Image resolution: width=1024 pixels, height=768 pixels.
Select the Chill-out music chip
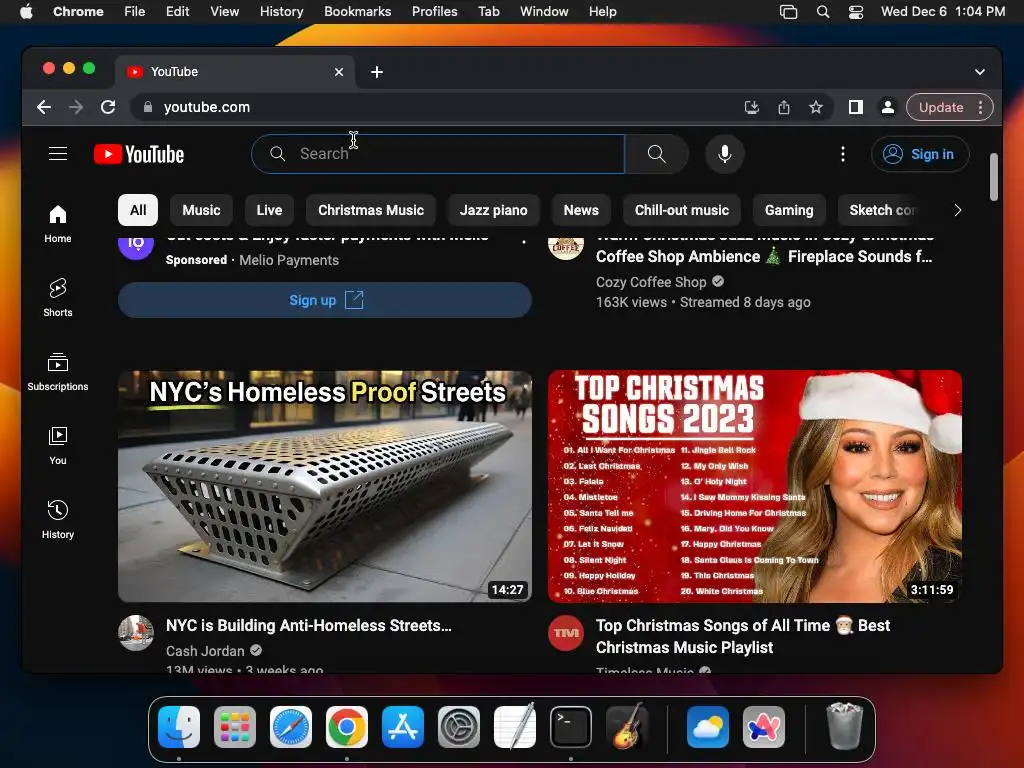click(682, 210)
